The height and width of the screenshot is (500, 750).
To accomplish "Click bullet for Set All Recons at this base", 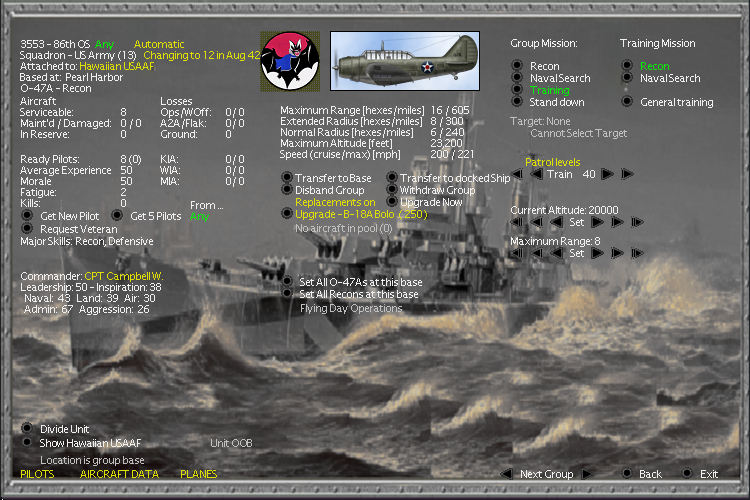I will 287,293.
